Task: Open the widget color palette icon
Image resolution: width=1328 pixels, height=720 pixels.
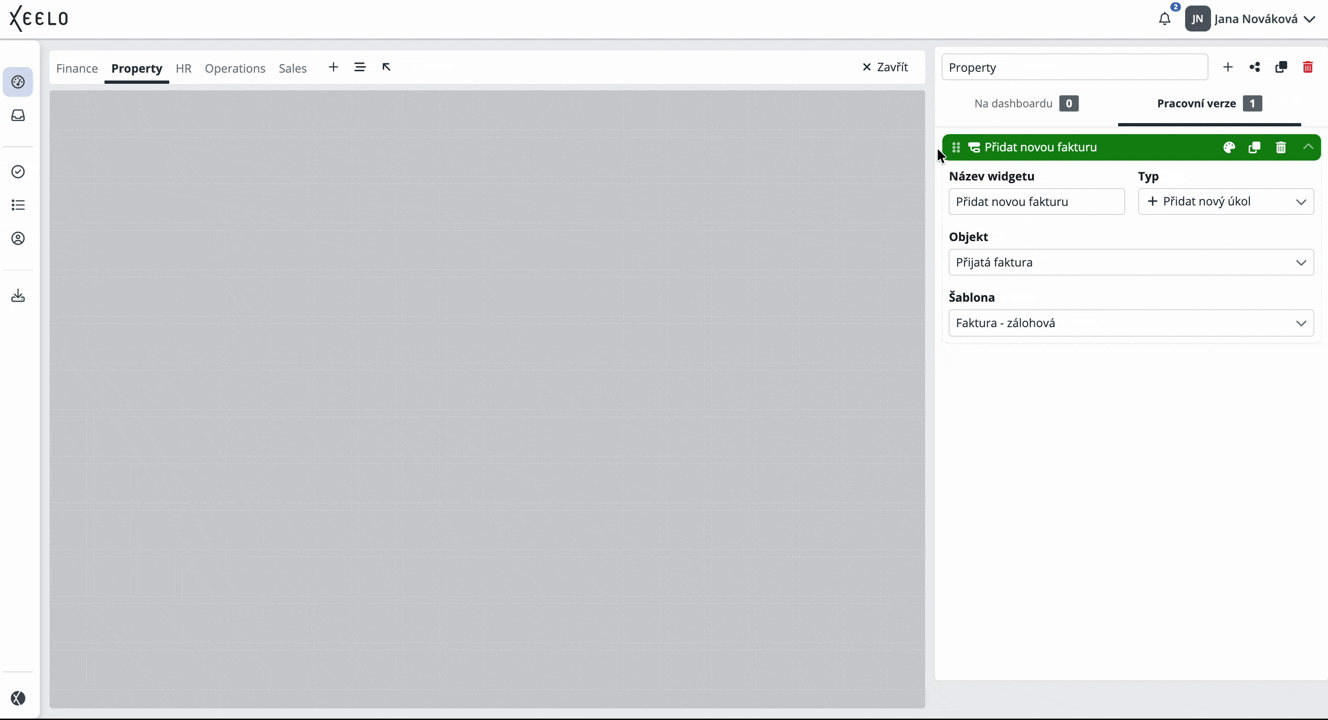Action: (1229, 147)
